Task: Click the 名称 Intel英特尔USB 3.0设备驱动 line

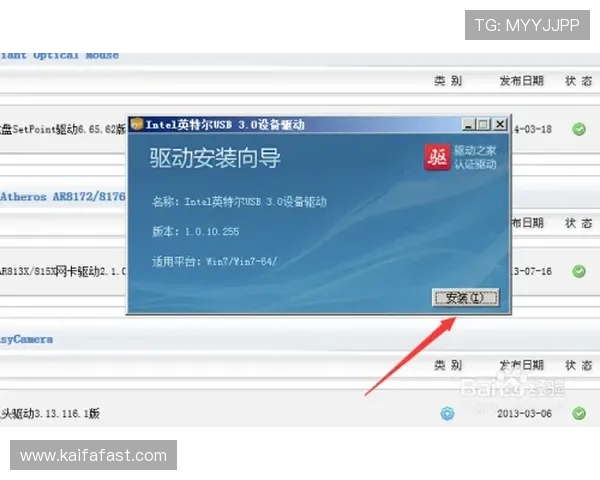Action: point(239,201)
